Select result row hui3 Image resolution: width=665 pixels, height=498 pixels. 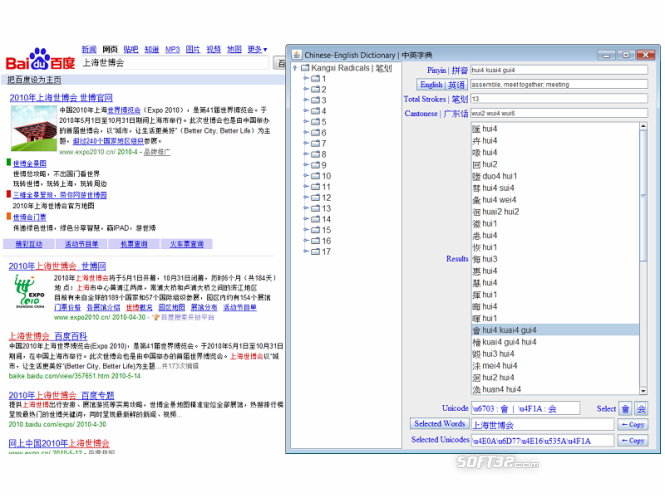pyautogui.click(x=555, y=259)
